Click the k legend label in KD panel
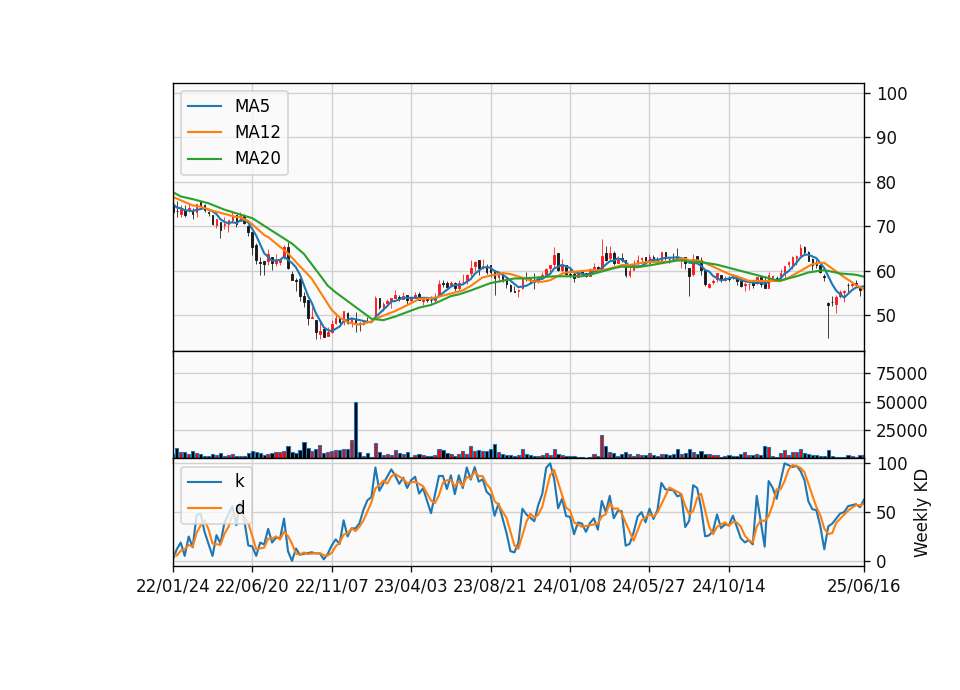This screenshot has height=690, width=960. (x=239, y=481)
